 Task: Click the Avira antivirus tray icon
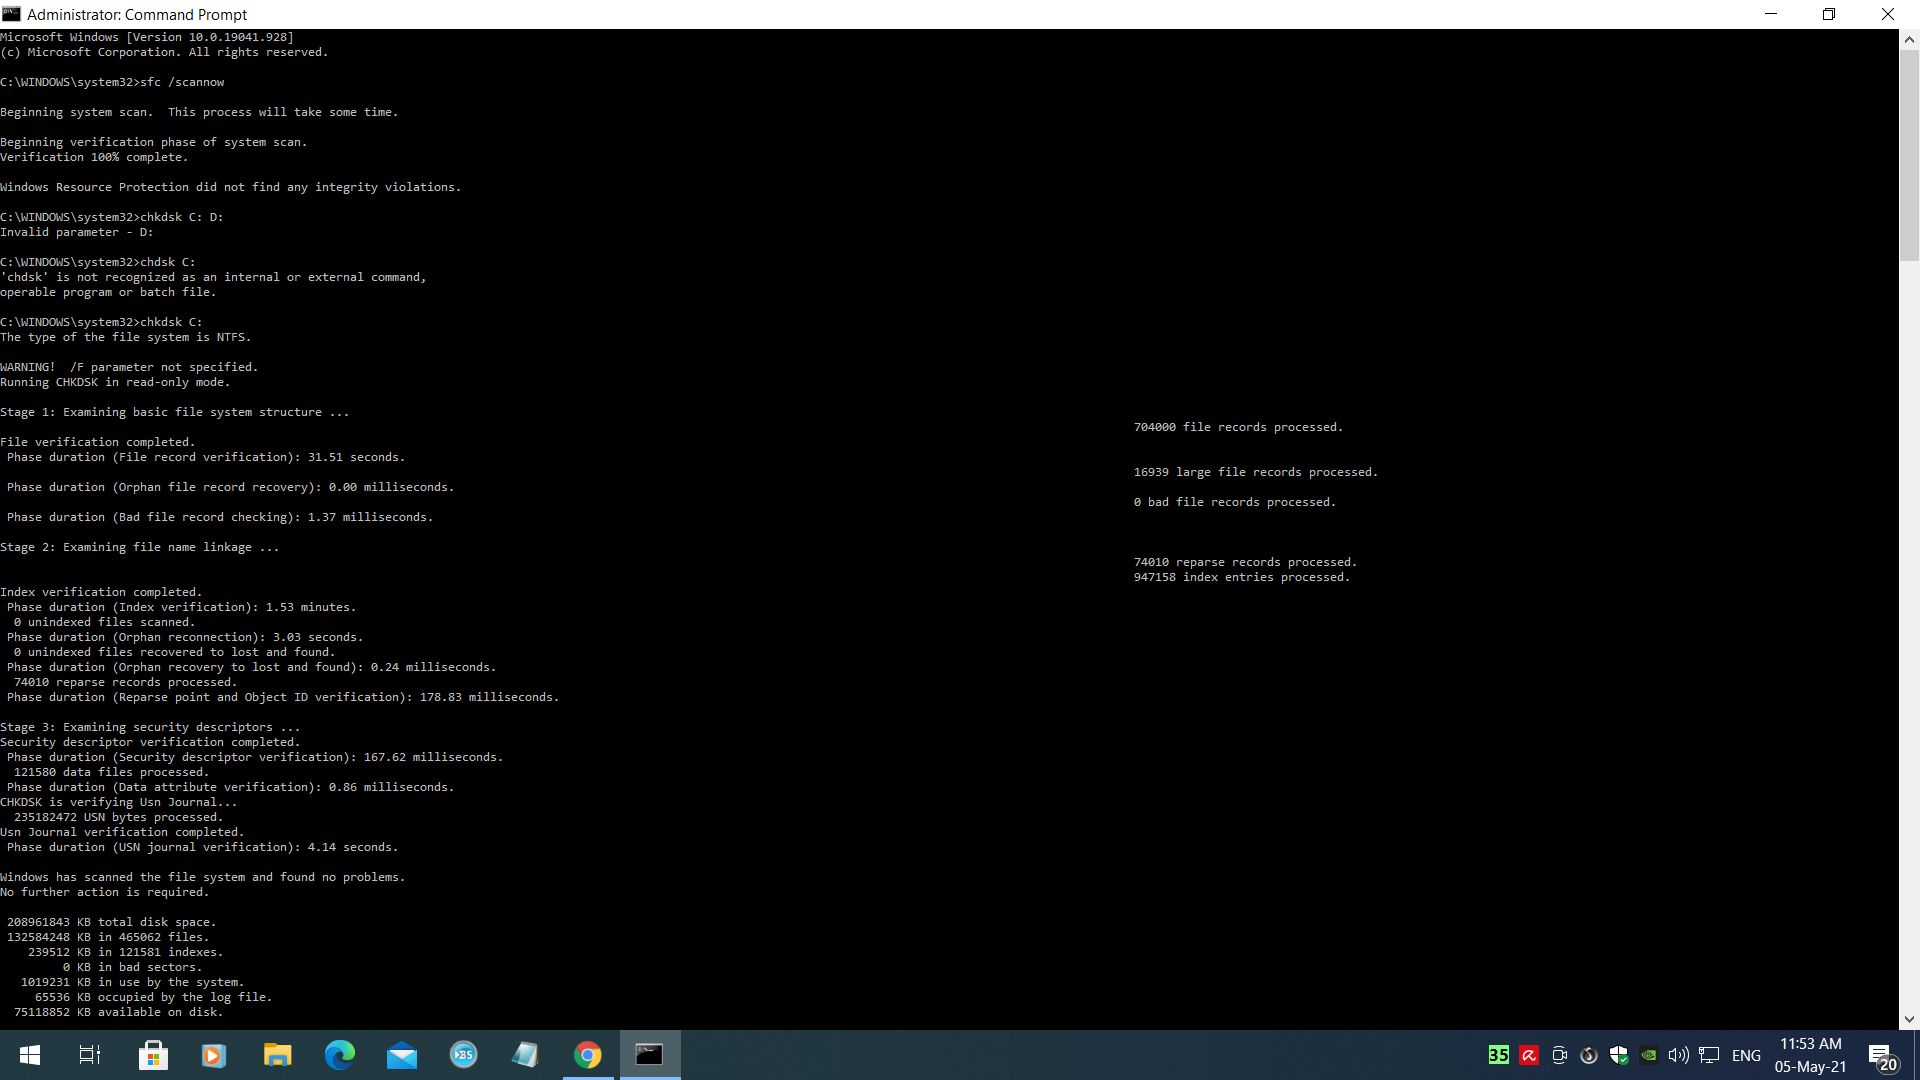click(1529, 1055)
